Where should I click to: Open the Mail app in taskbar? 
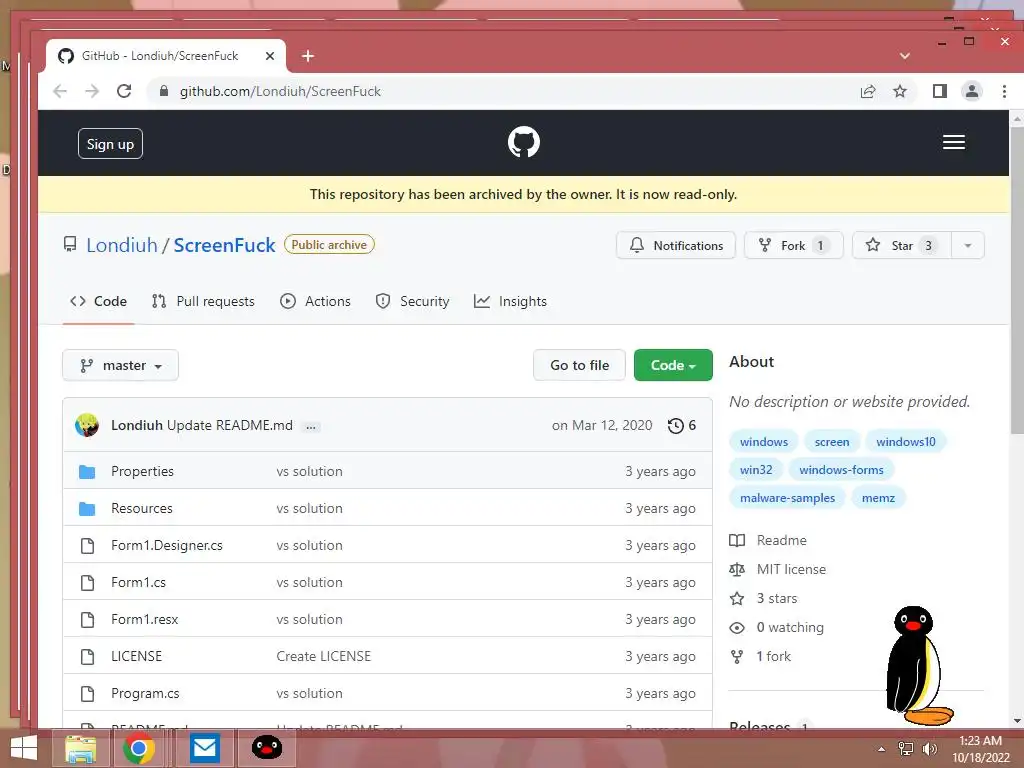204,748
